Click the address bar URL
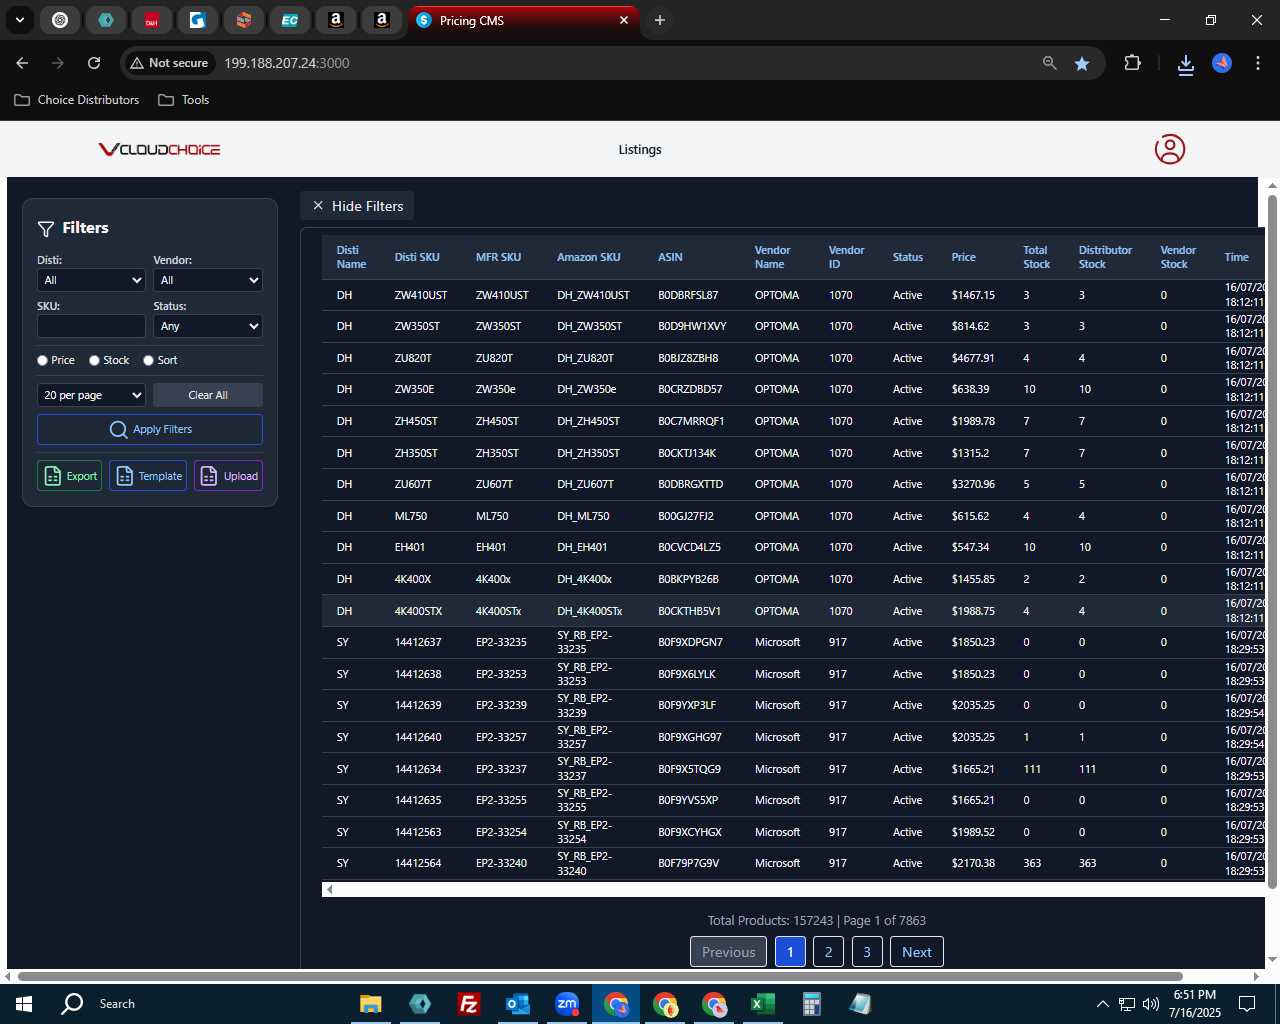 287,63
